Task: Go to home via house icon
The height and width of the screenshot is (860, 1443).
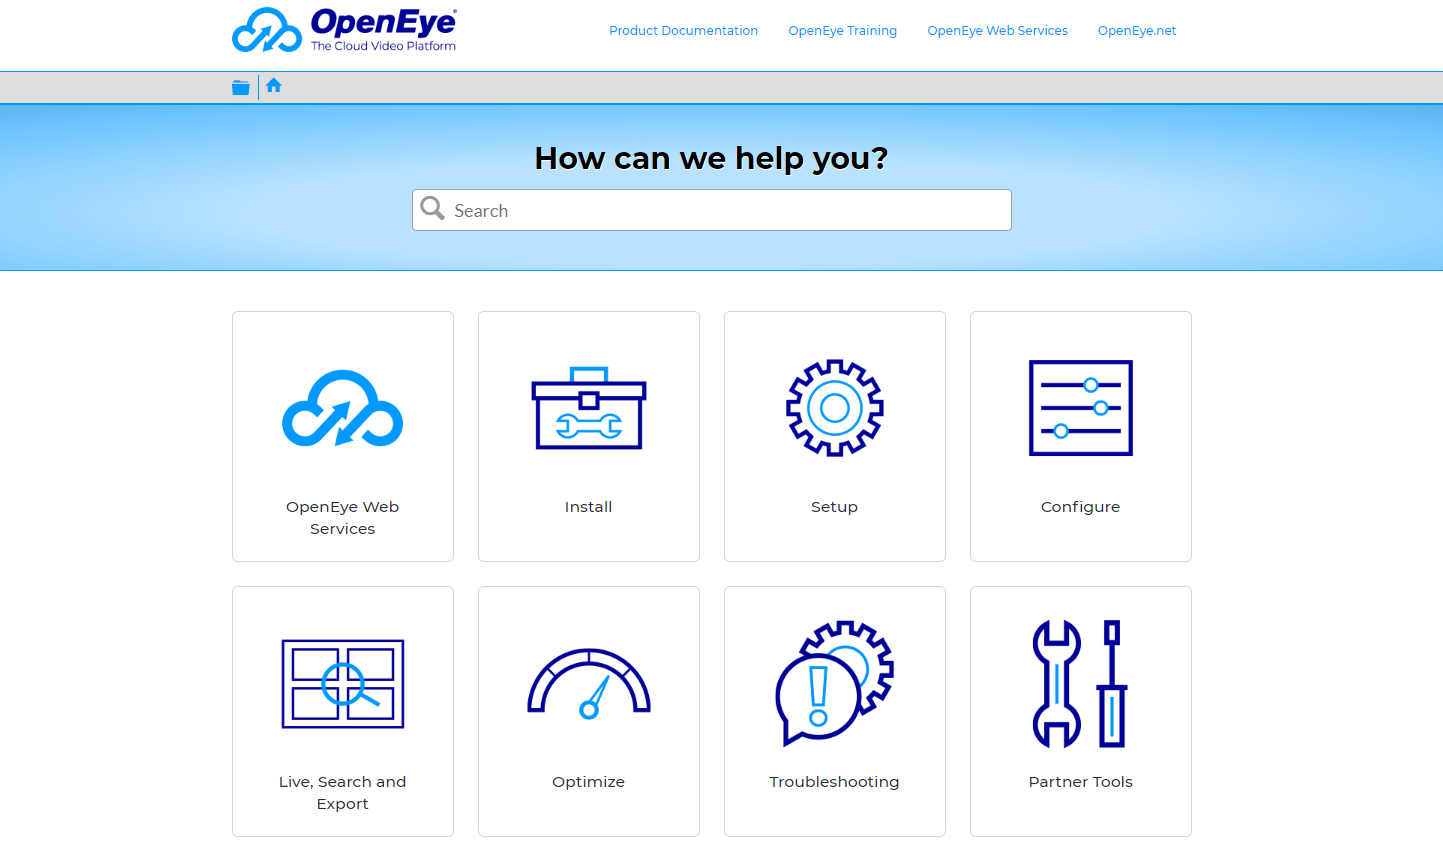Action: [x=274, y=86]
